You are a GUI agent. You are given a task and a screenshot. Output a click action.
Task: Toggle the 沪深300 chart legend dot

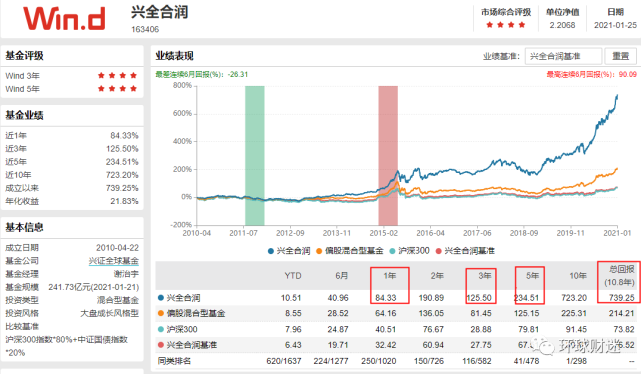[x=392, y=251]
